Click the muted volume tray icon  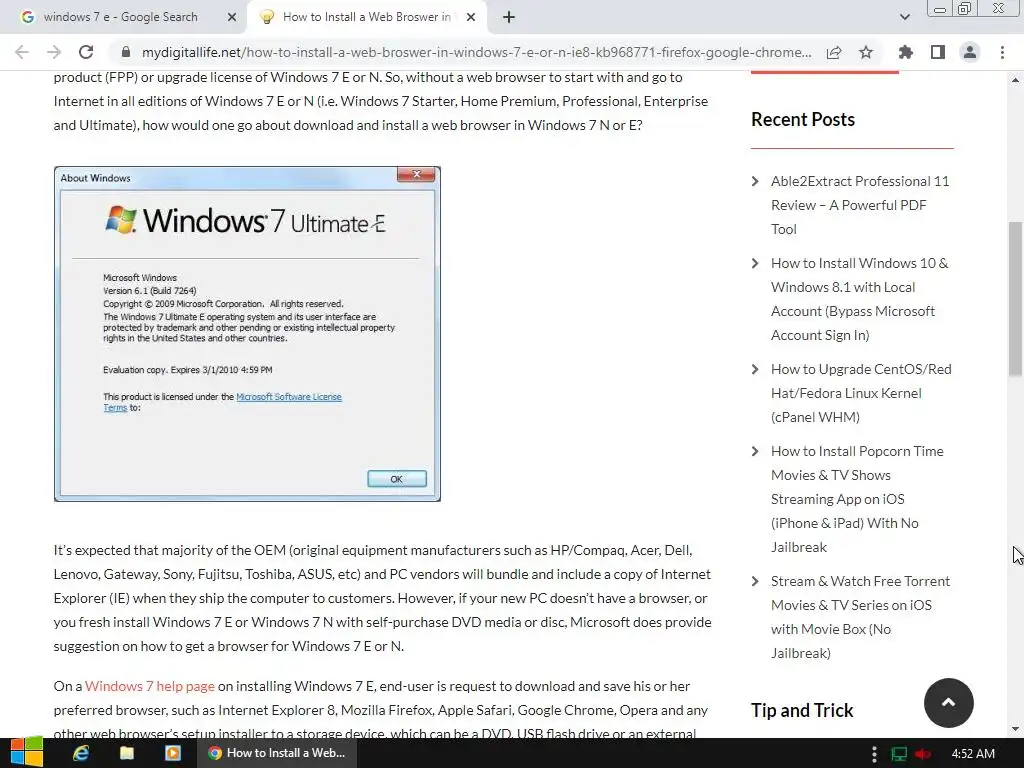click(923, 754)
